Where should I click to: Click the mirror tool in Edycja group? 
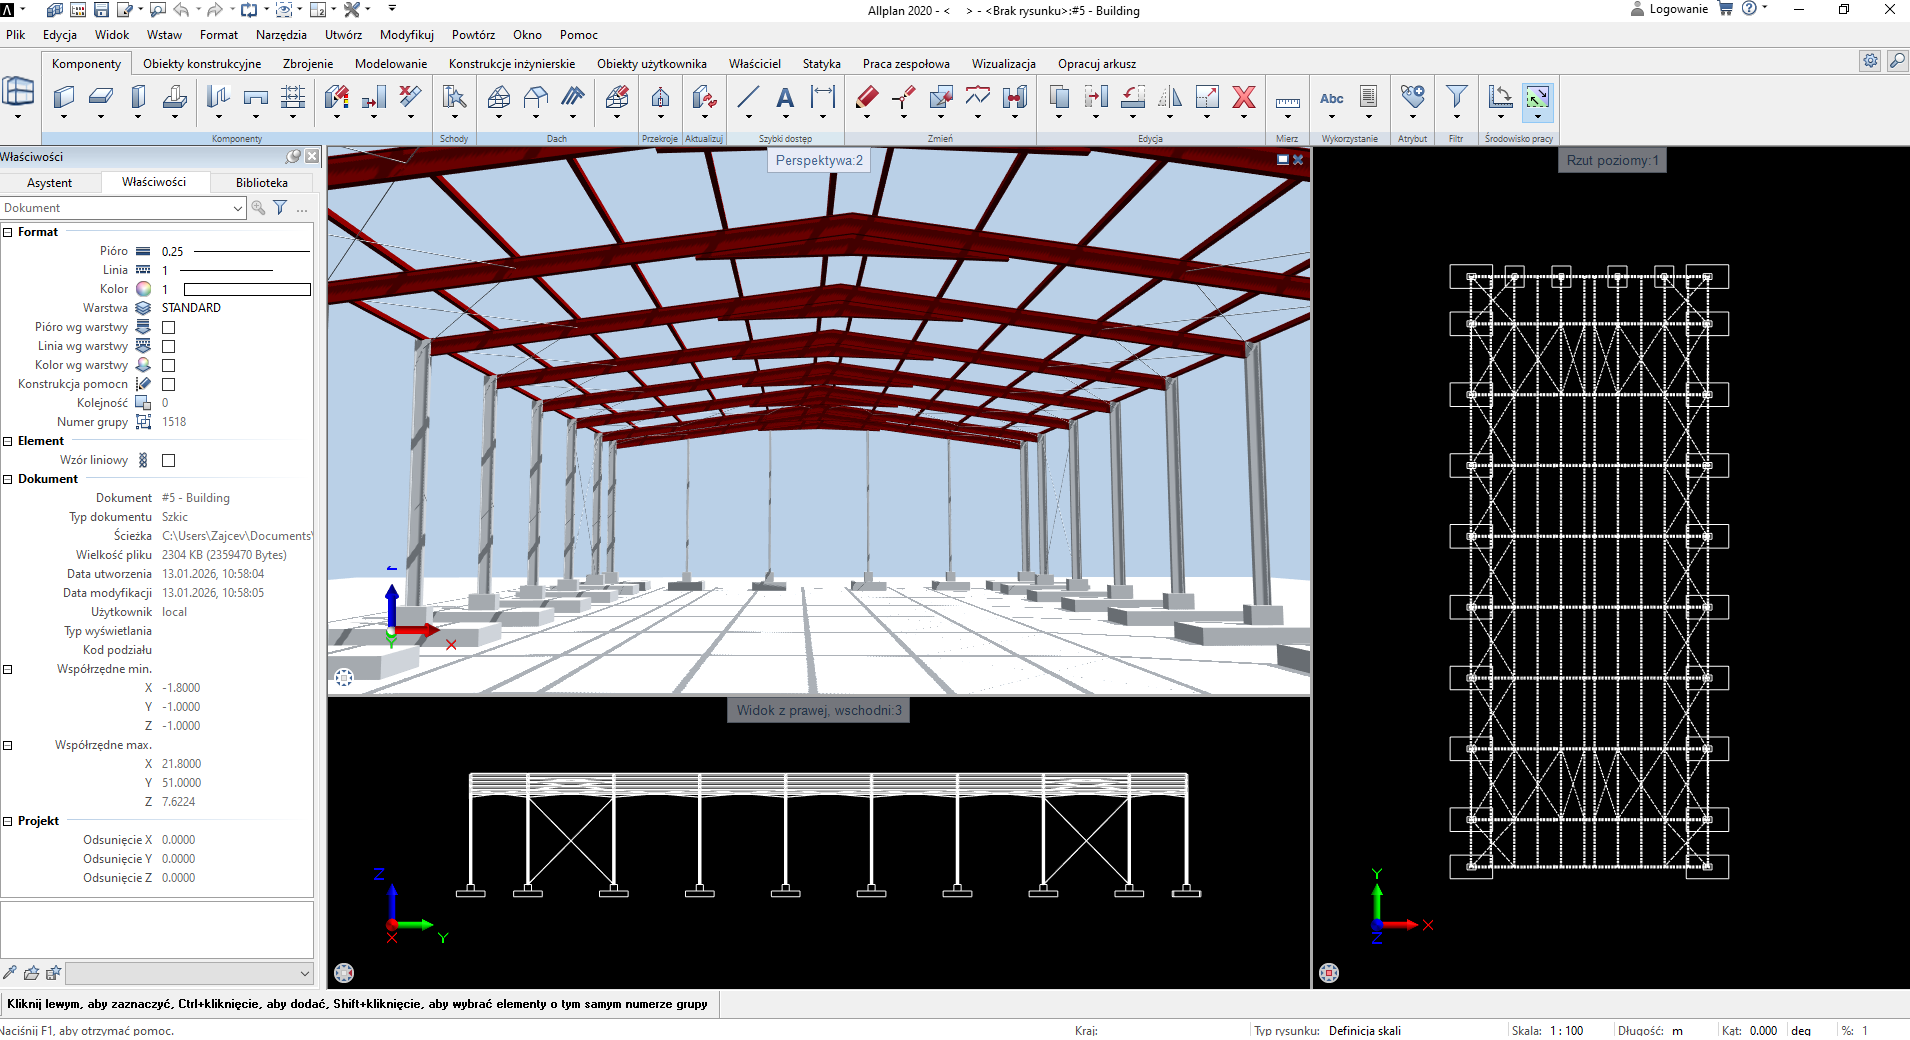pos(1169,98)
